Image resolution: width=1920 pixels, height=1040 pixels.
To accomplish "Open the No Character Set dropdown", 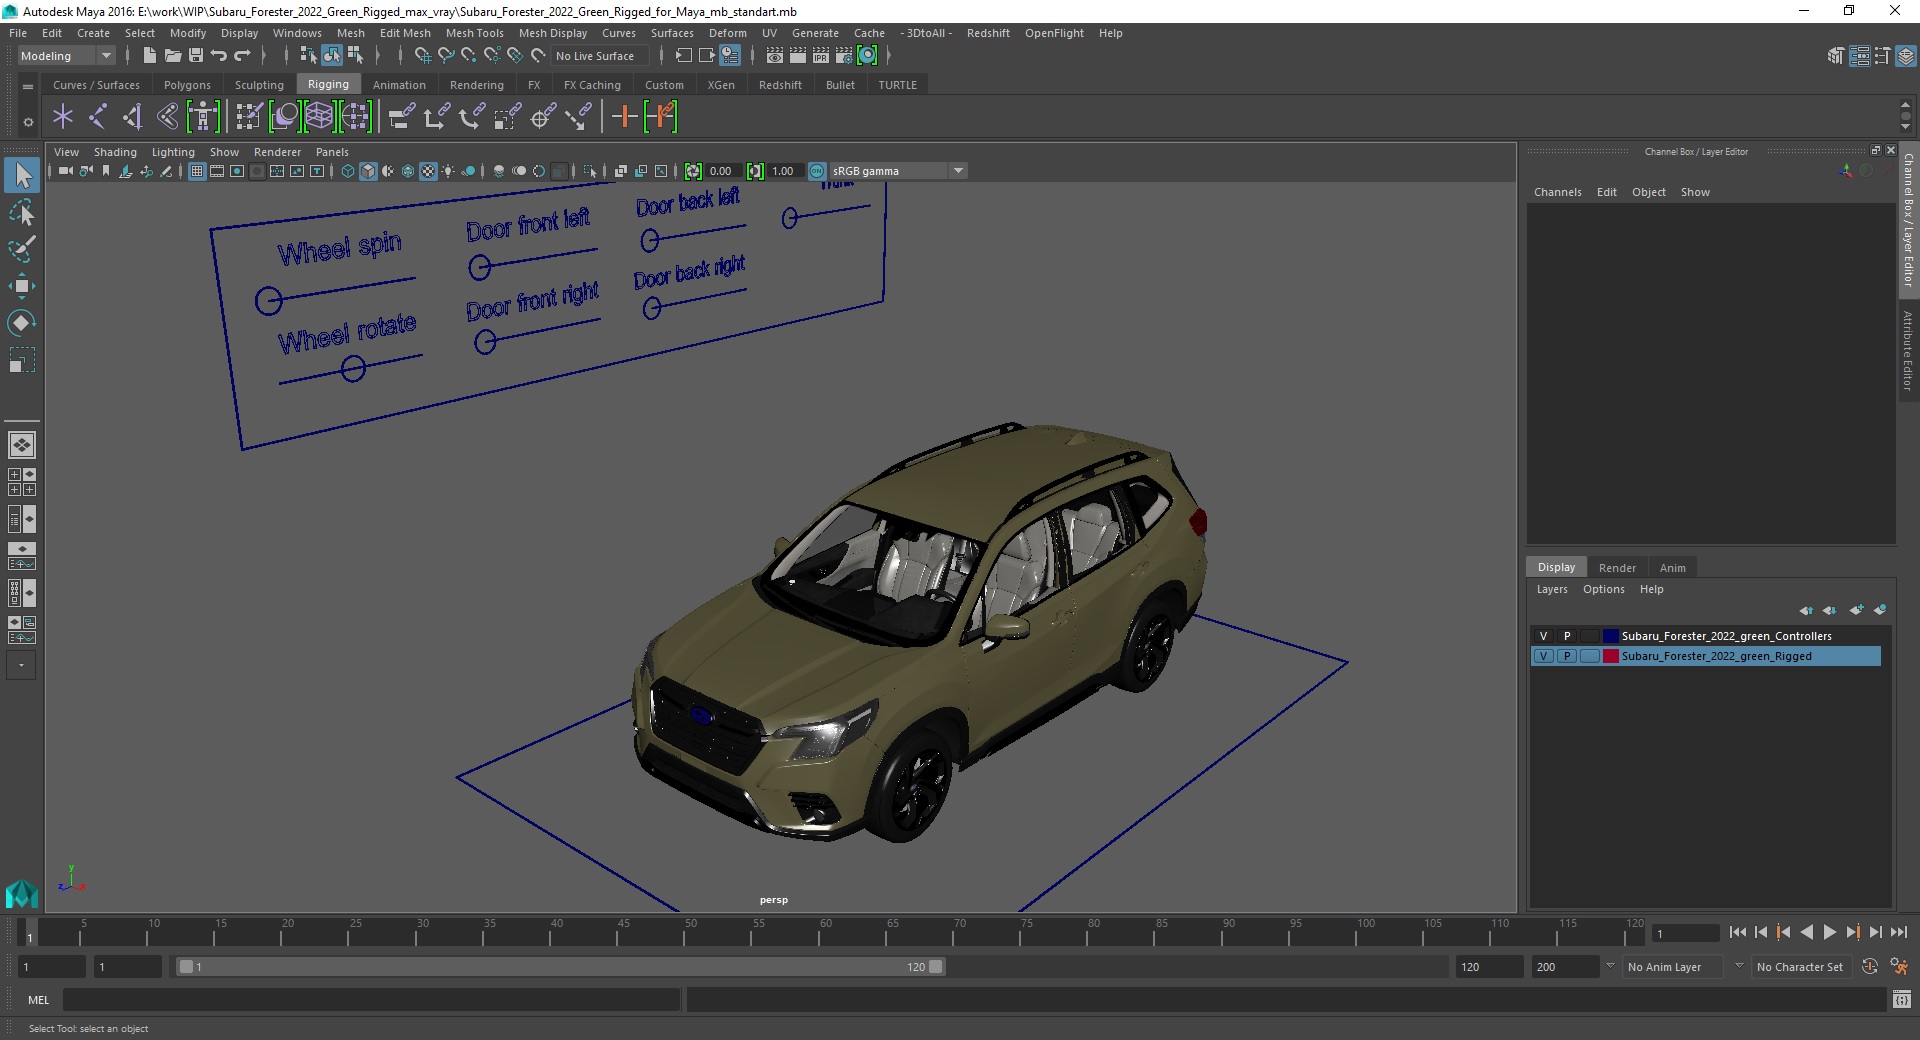I will [1800, 967].
